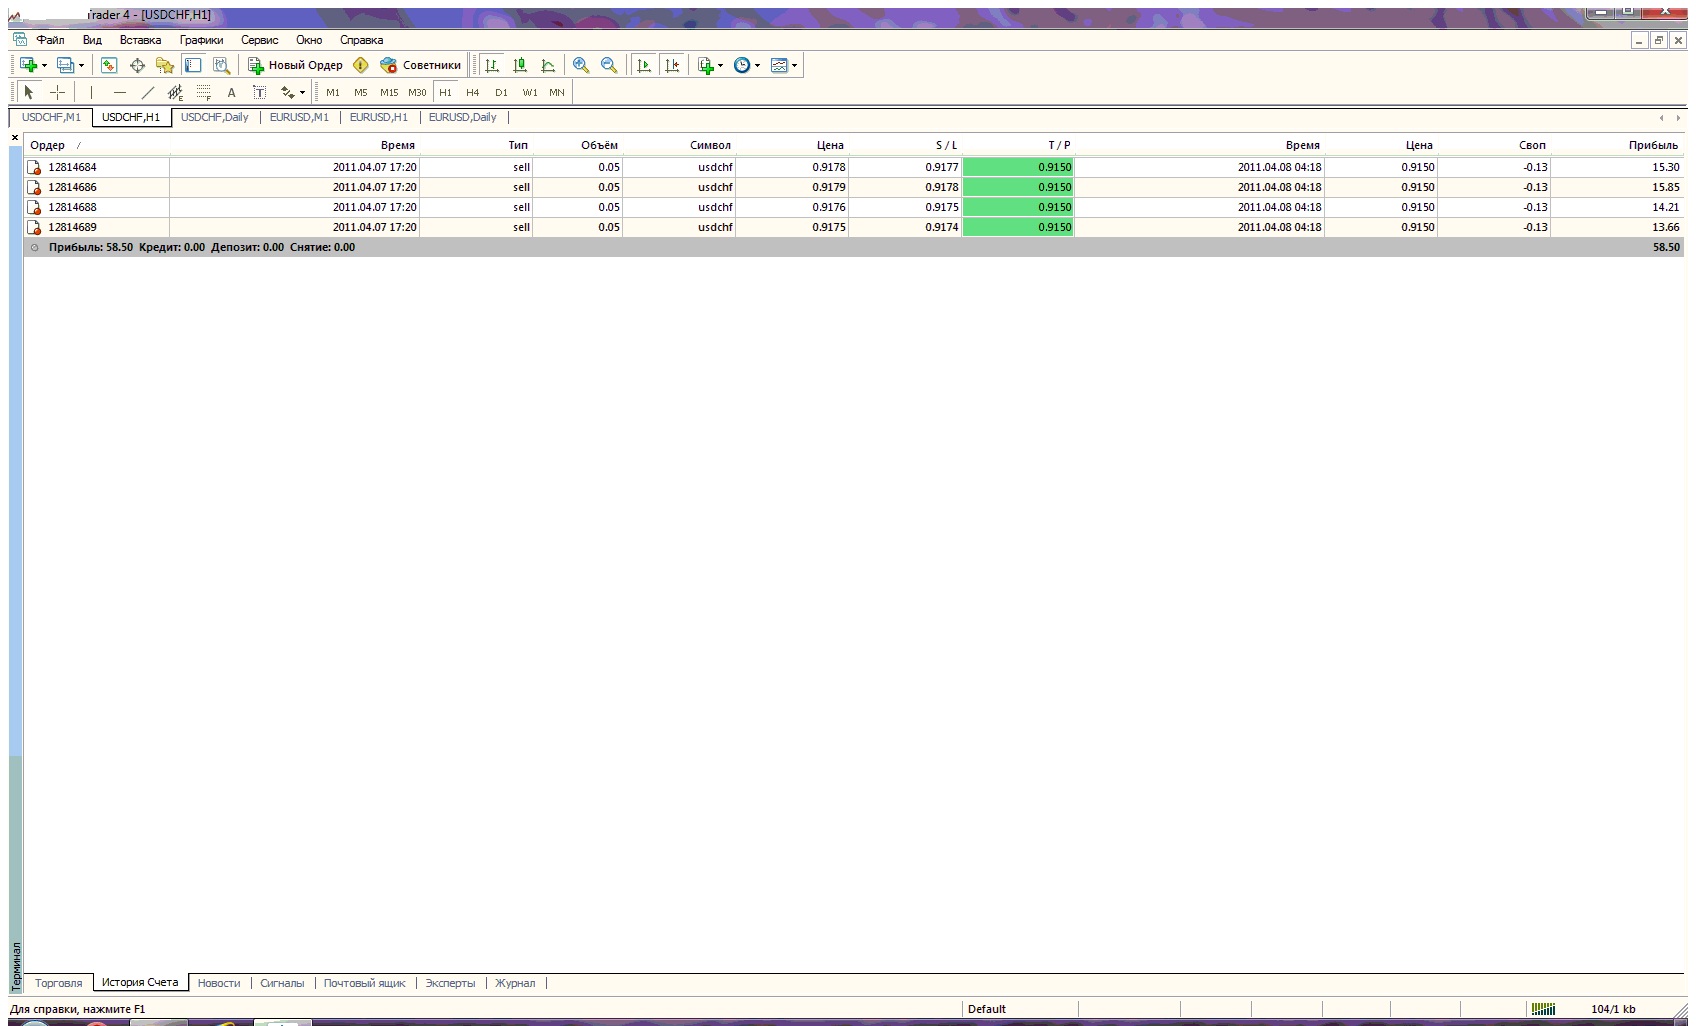
Task: Select the crosshair tool
Action: 58,92
